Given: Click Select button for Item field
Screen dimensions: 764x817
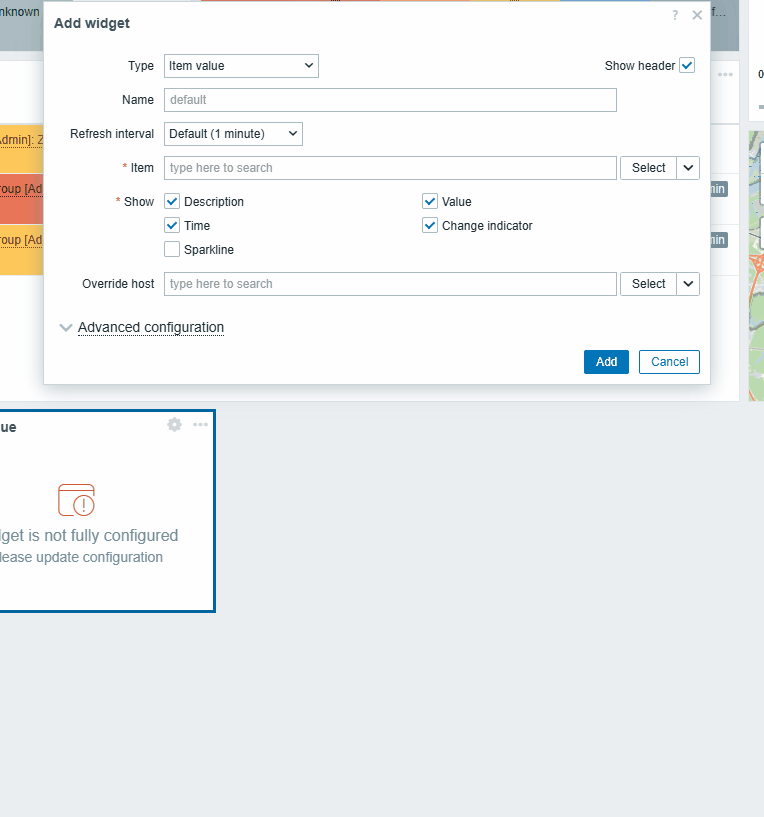Looking at the screenshot, I should pyautogui.click(x=648, y=168).
